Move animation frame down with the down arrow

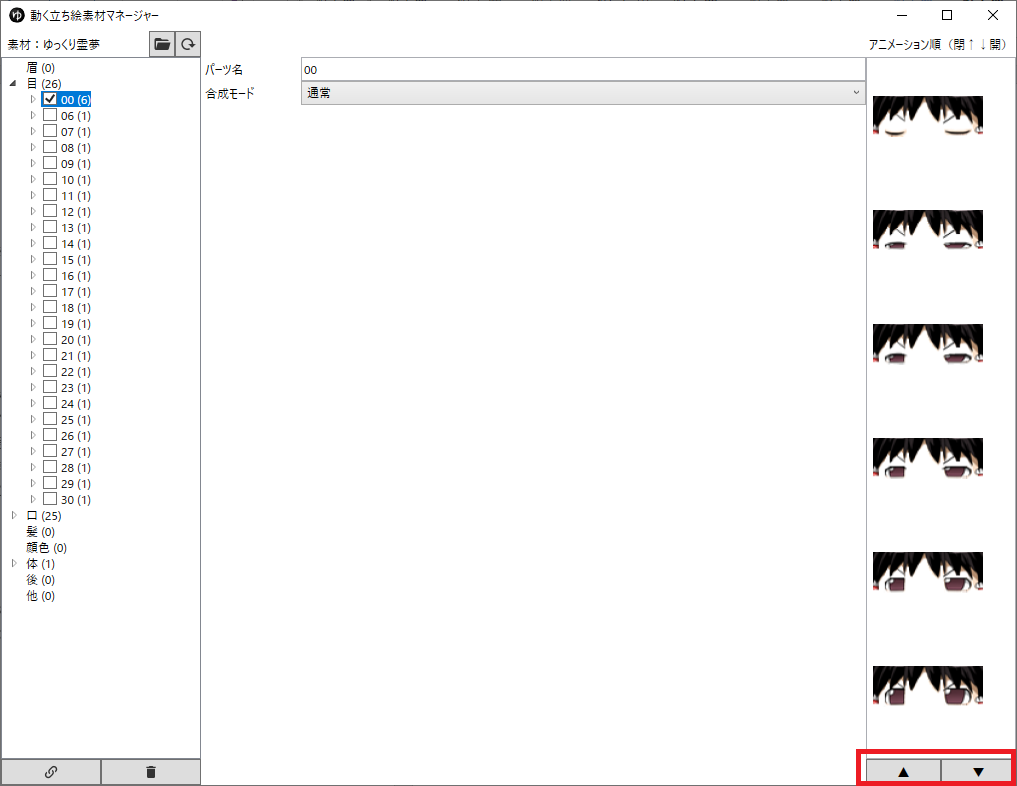pyautogui.click(x=978, y=772)
